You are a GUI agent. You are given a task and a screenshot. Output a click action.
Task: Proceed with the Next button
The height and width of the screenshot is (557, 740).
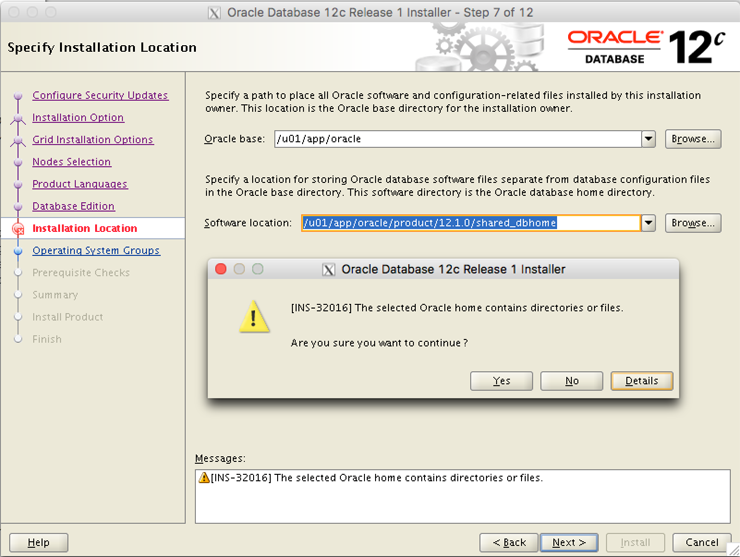coord(569,542)
